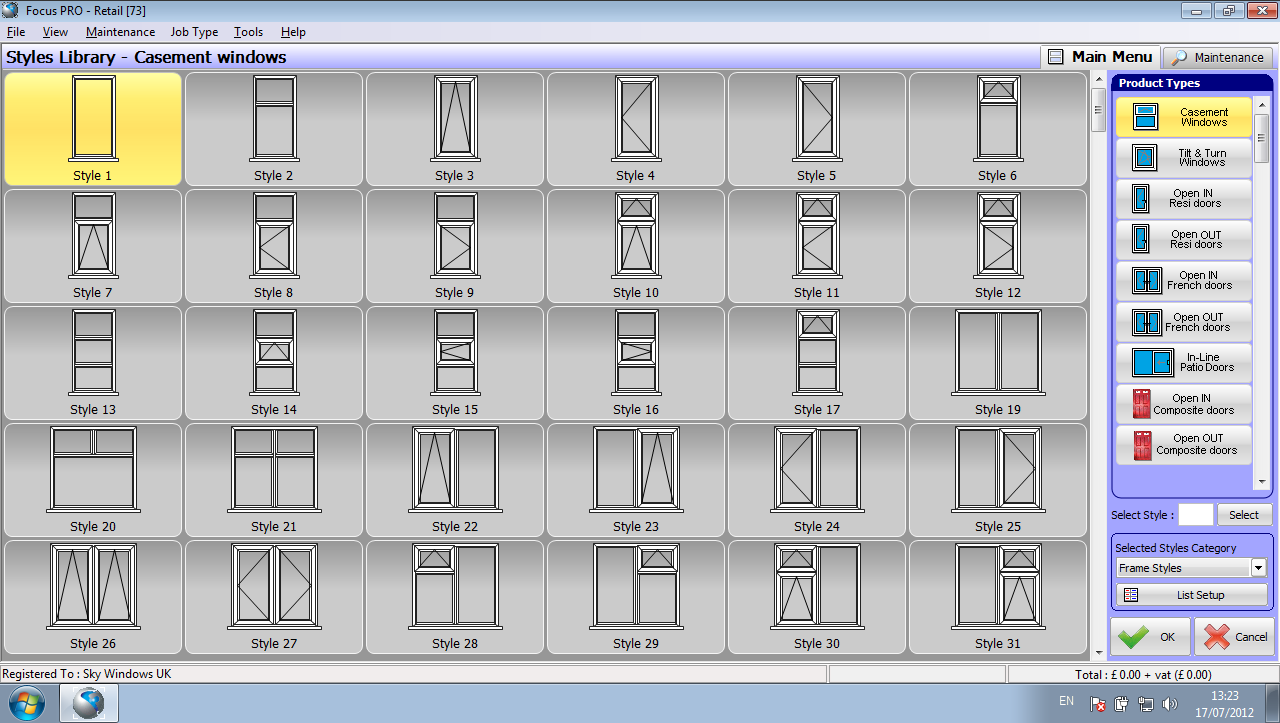
Task: Select the Casement Windows product type
Action: pyautogui.click(x=1183, y=117)
